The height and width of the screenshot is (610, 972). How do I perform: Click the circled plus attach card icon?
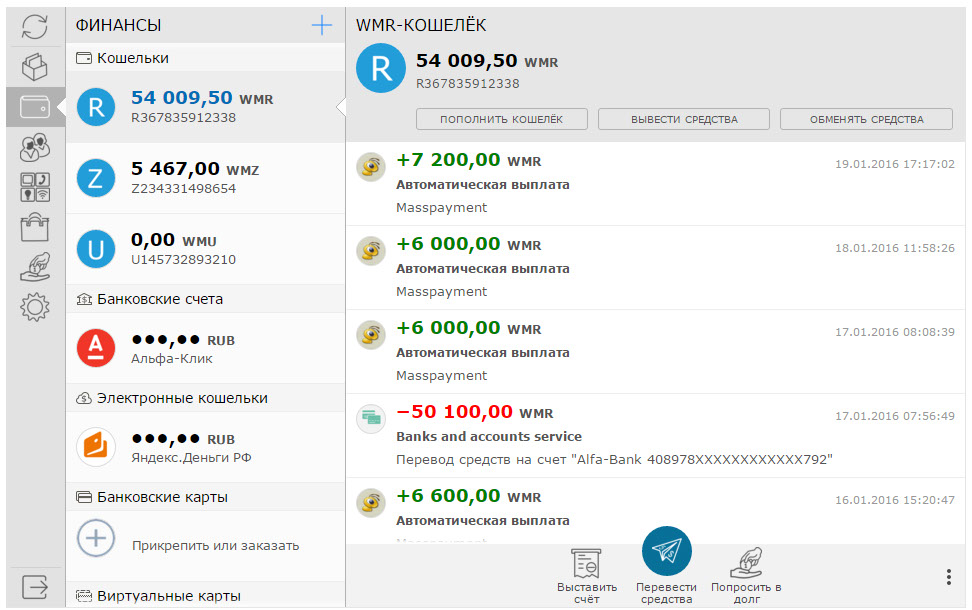95,537
